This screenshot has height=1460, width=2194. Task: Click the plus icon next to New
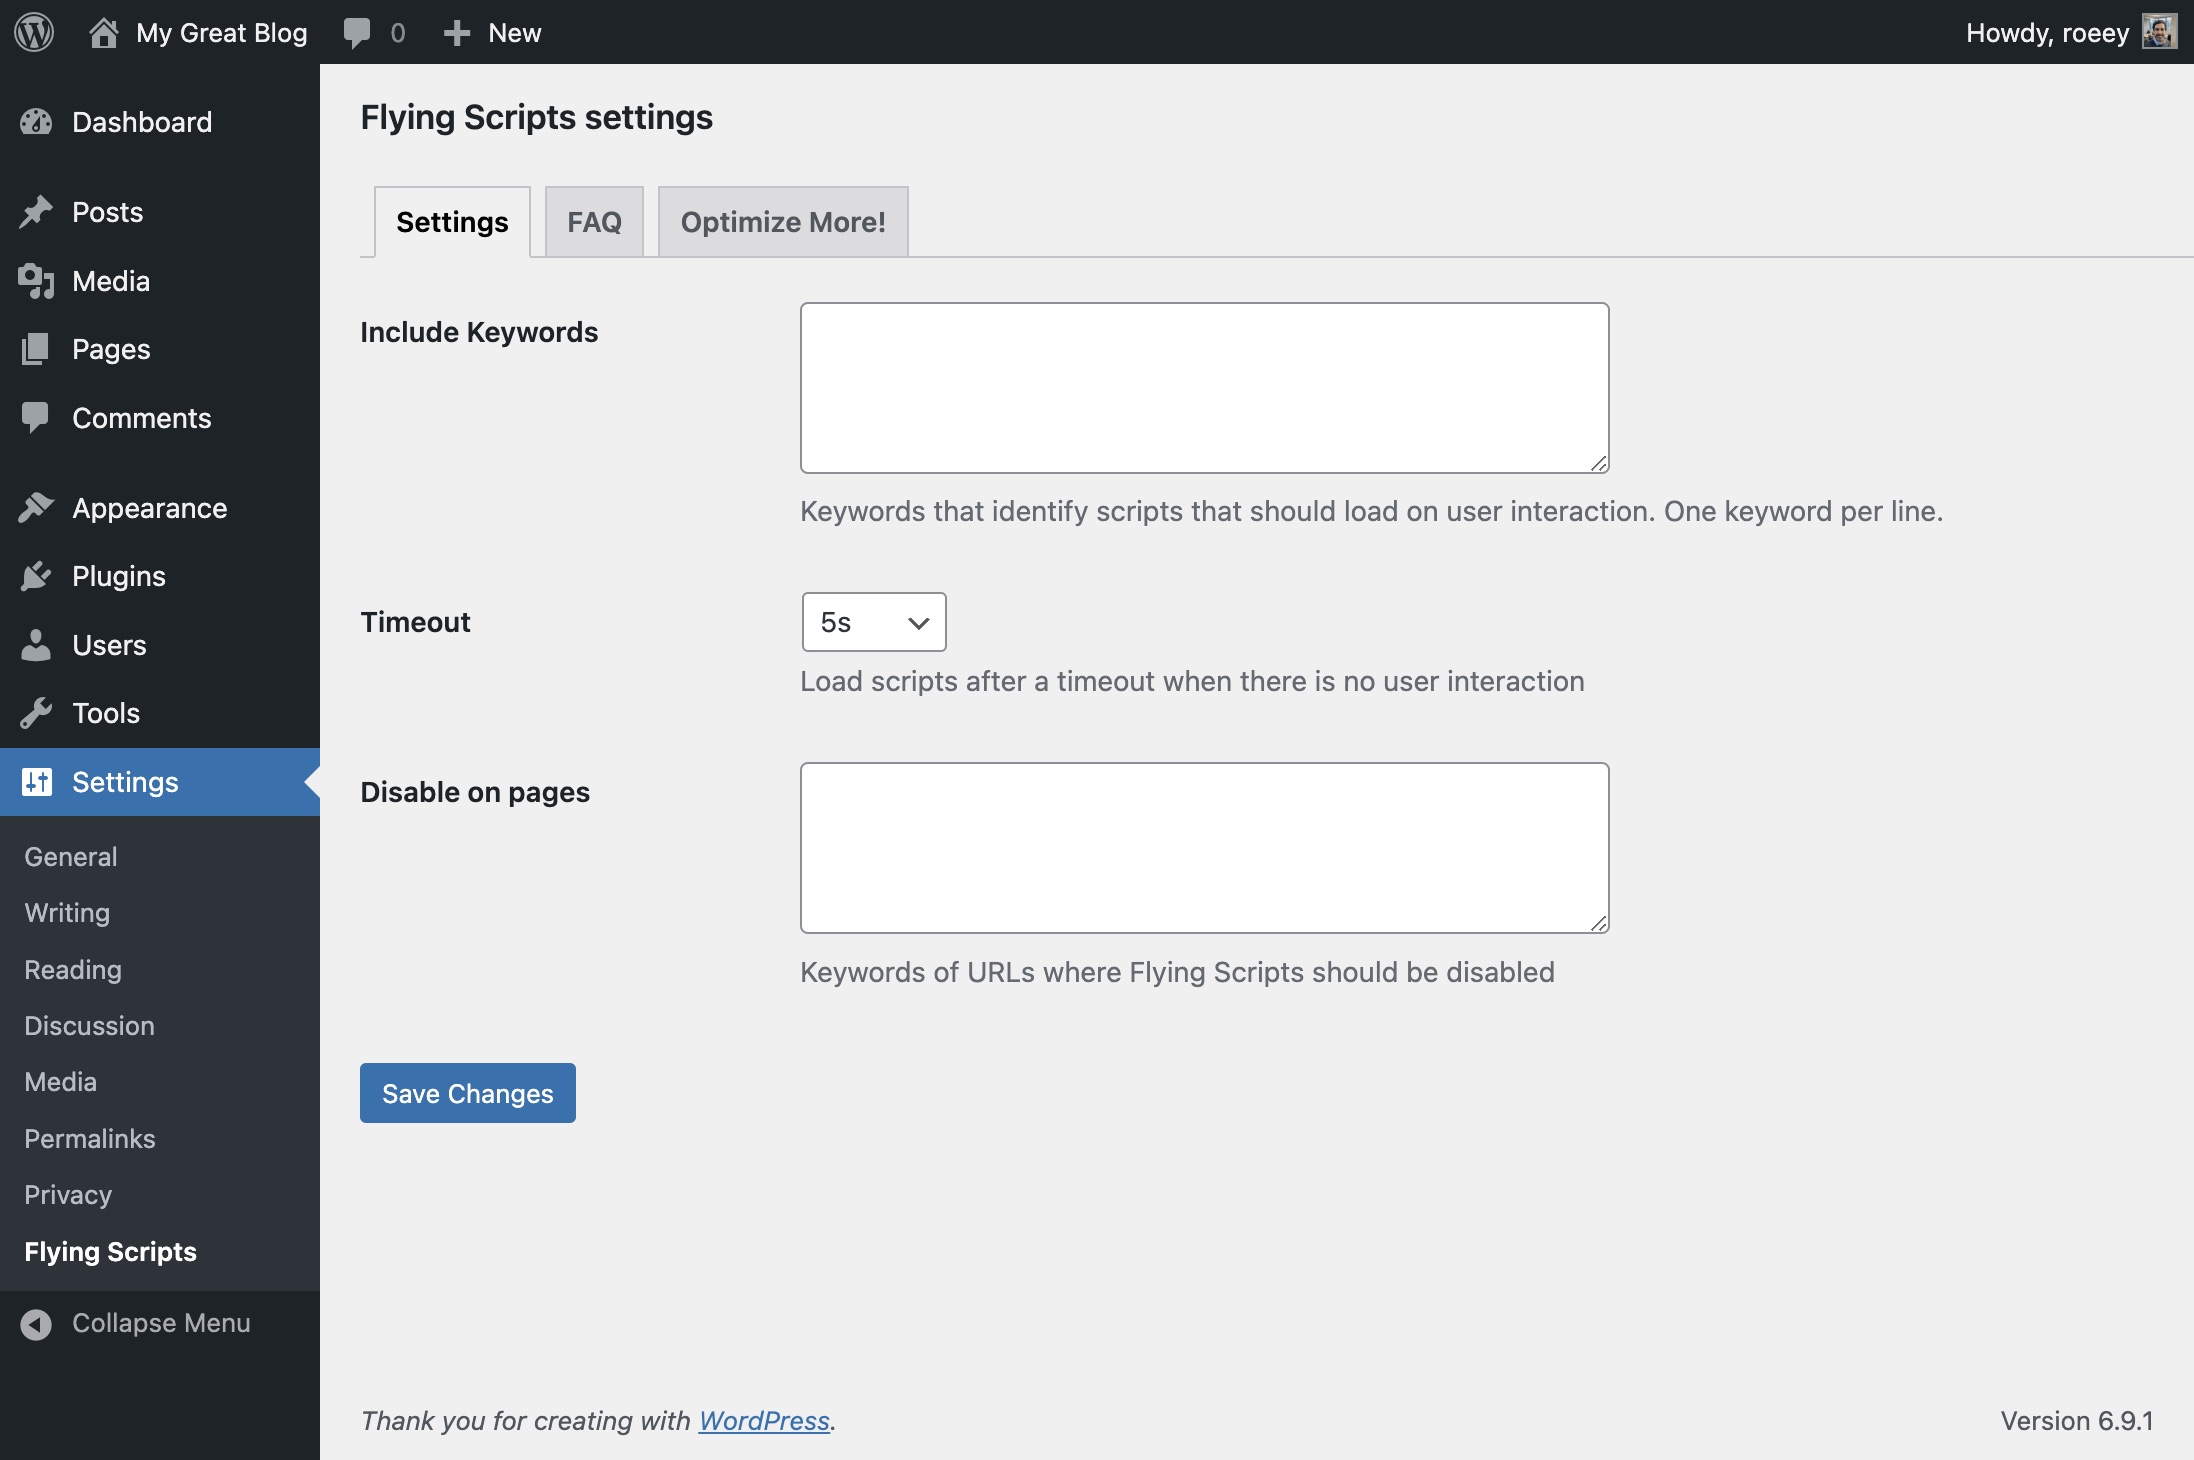pyautogui.click(x=457, y=33)
